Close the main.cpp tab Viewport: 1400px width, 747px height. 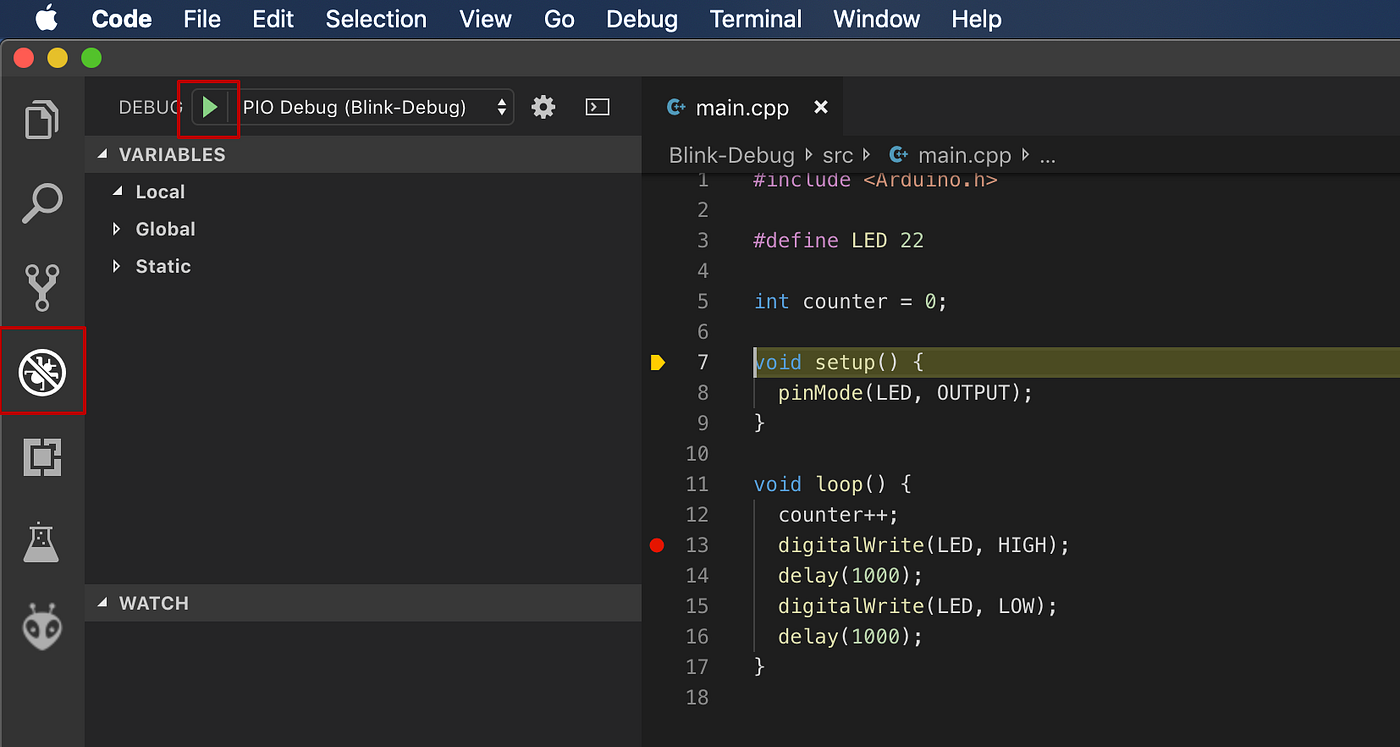(821, 107)
